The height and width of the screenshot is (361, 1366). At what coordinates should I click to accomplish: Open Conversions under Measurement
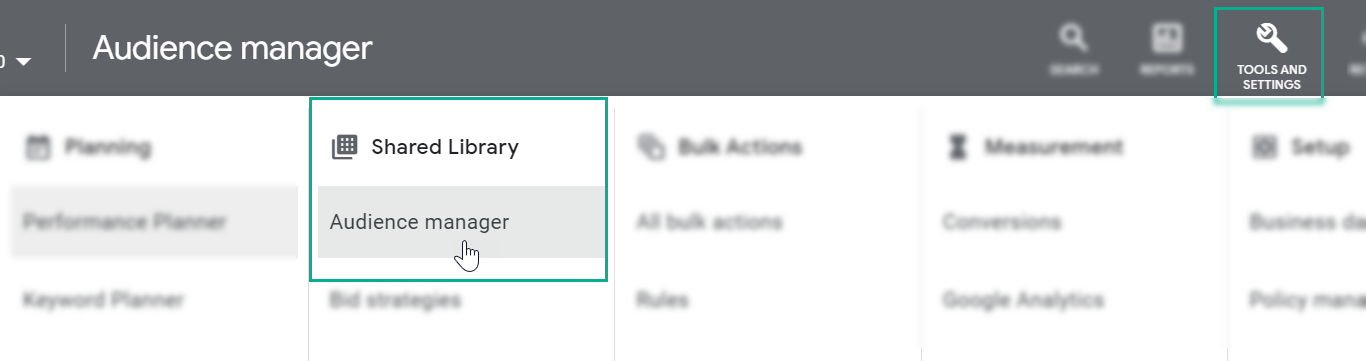click(x=1001, y=222)
